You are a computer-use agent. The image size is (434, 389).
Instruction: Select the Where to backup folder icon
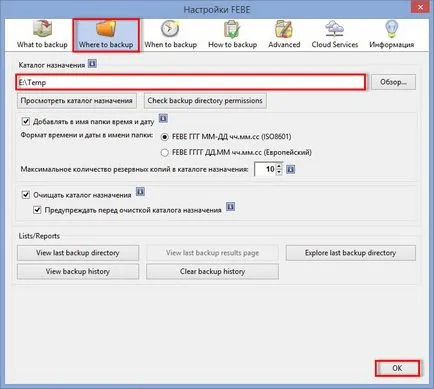point(106,29)
